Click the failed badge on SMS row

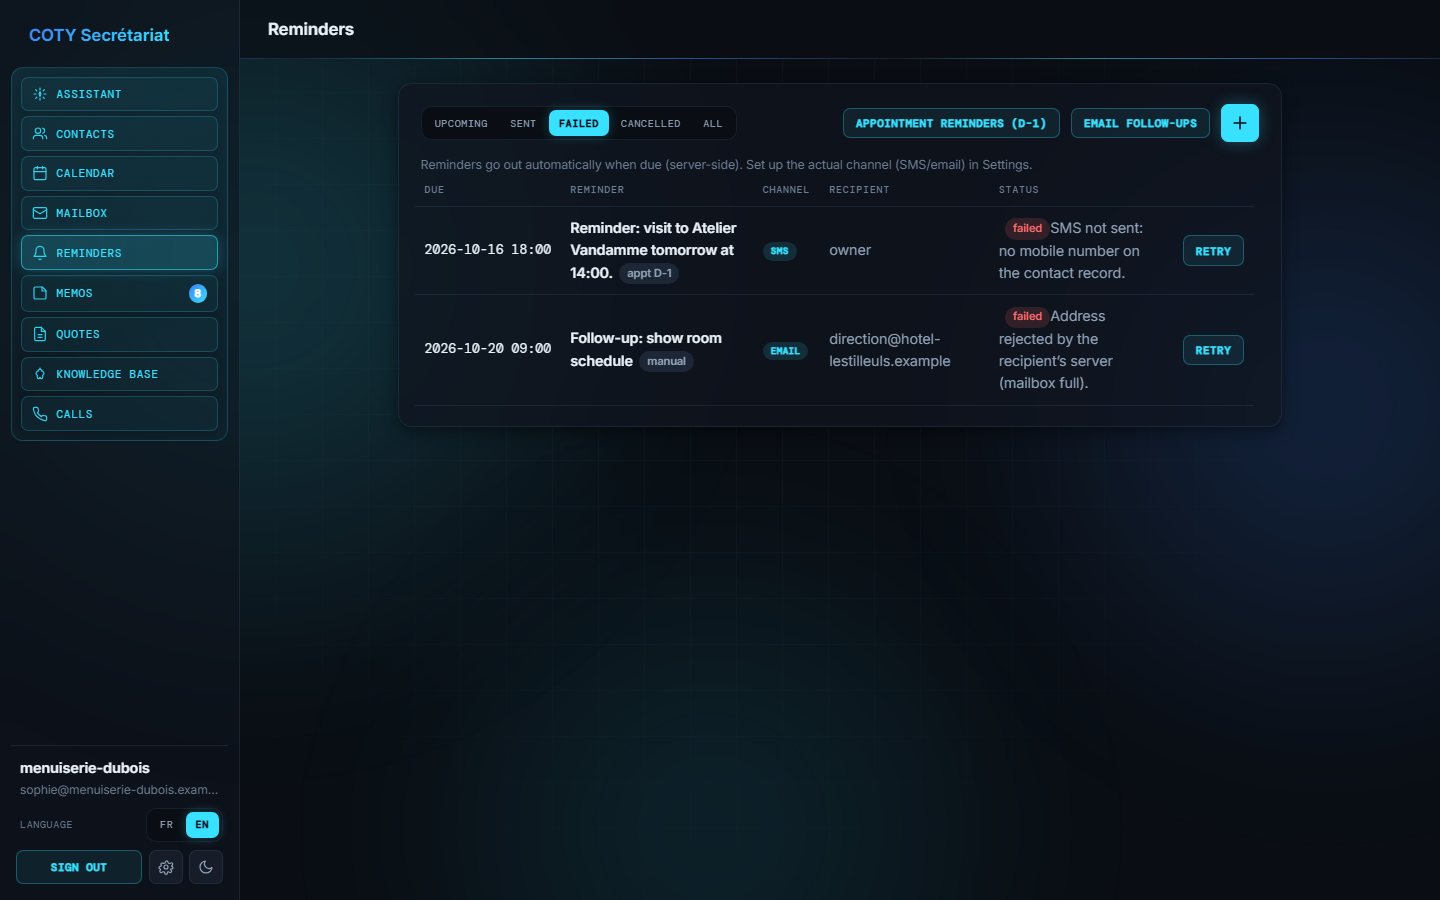1027,228
